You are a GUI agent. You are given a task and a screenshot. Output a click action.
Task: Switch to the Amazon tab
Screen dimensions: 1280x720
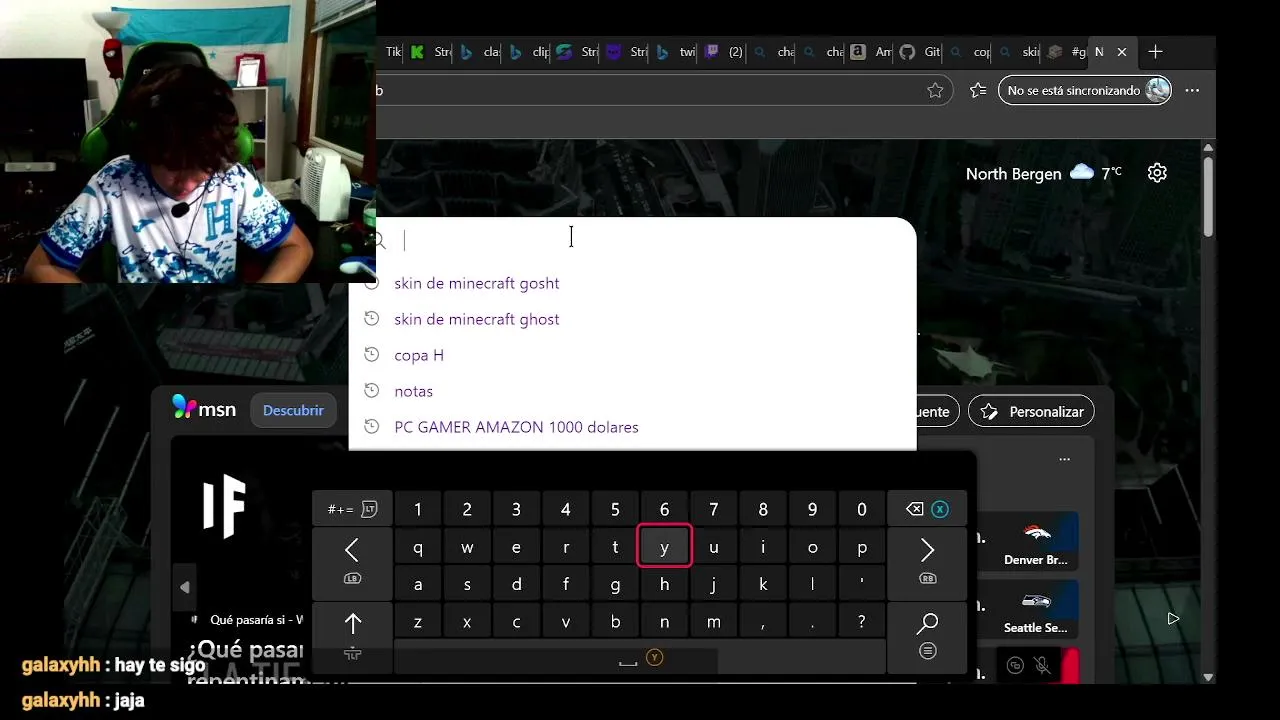click(x=872, y=52)
